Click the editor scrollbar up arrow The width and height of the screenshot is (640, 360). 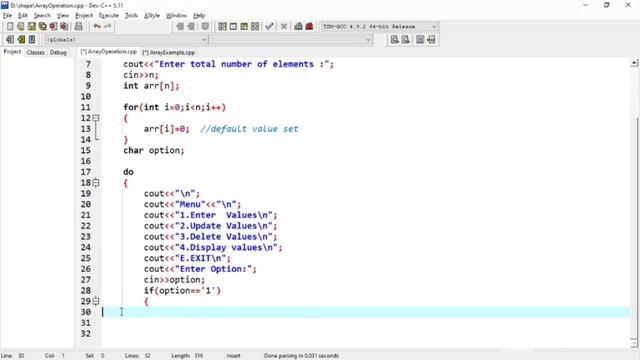click(634, 63)
